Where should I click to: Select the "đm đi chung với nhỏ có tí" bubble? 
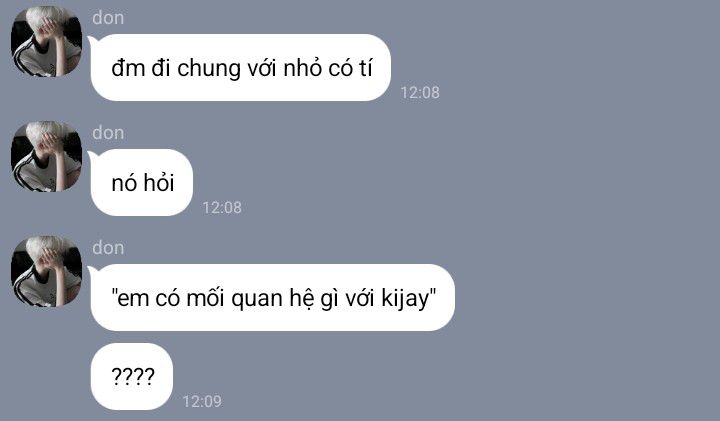click(241, 67)
